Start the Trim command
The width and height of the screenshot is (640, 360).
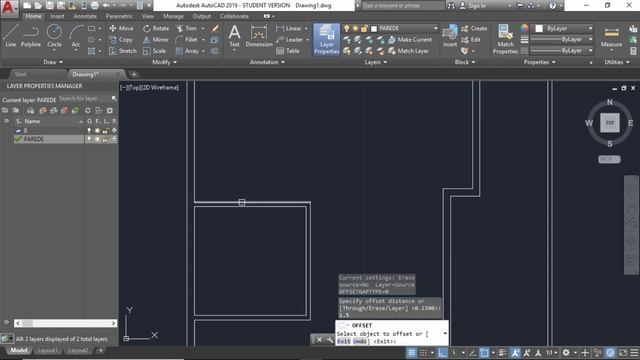click(x=187, y=29)
